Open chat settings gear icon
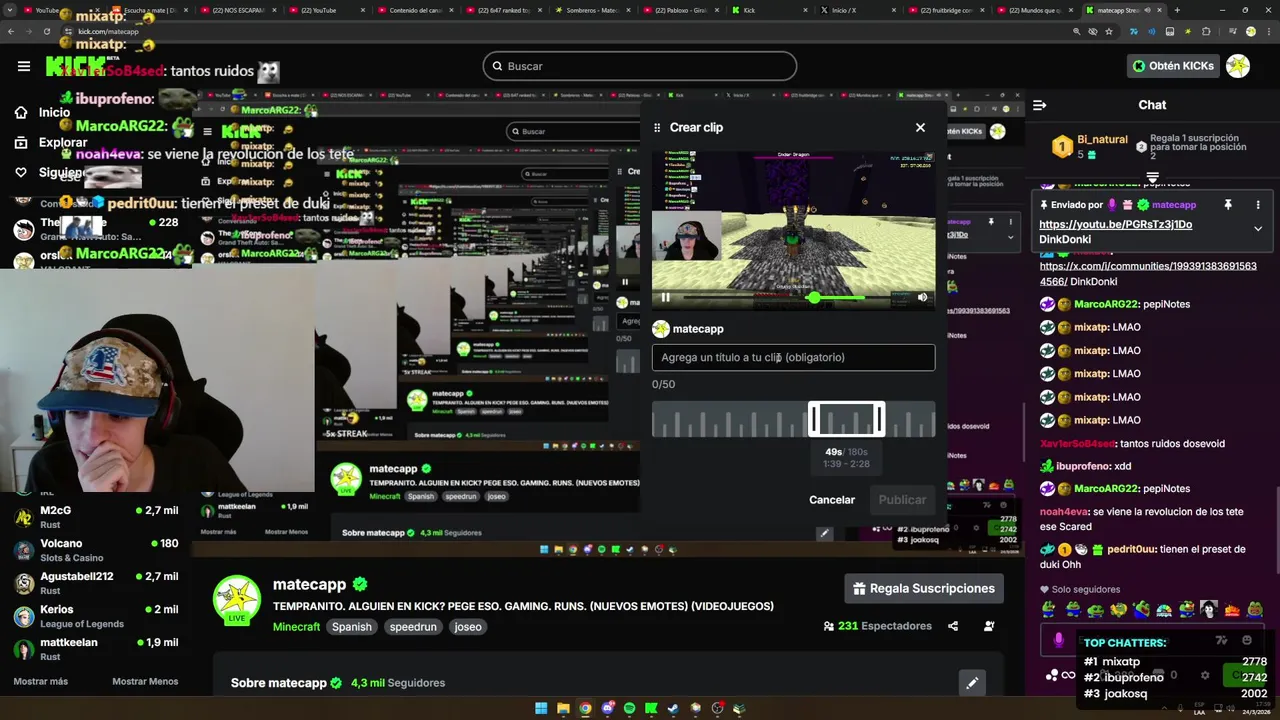1280x720 pixels. 1205,675
